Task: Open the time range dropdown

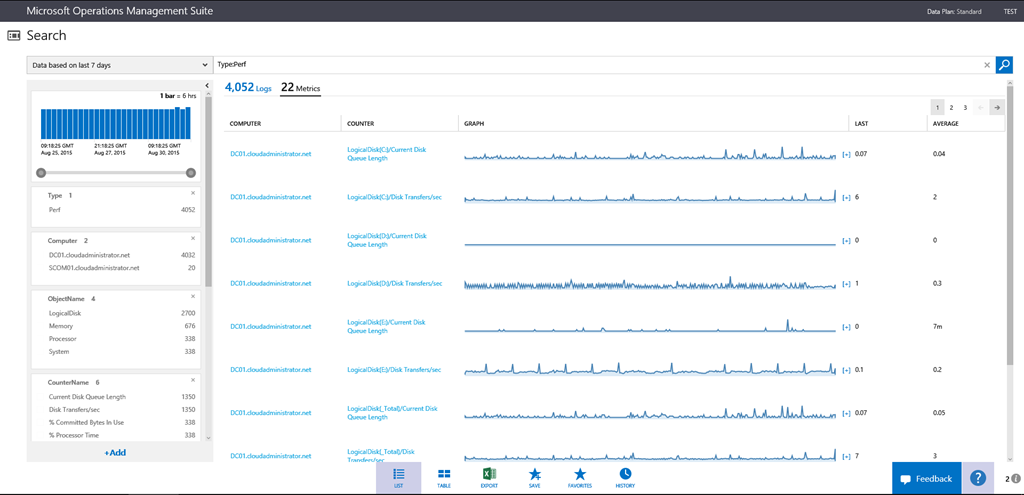Action: [119, 65]
